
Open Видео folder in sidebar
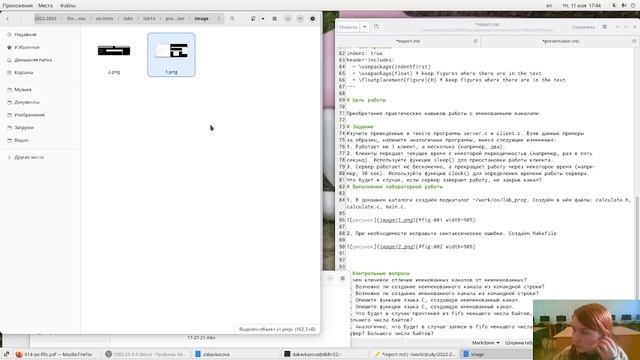point(21,140)
